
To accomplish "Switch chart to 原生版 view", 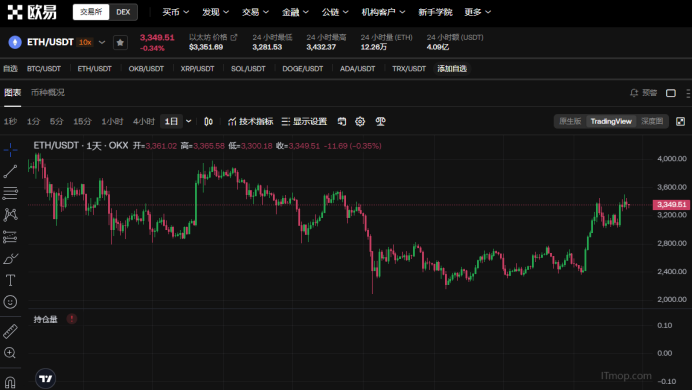I will [x=570, y=121].
